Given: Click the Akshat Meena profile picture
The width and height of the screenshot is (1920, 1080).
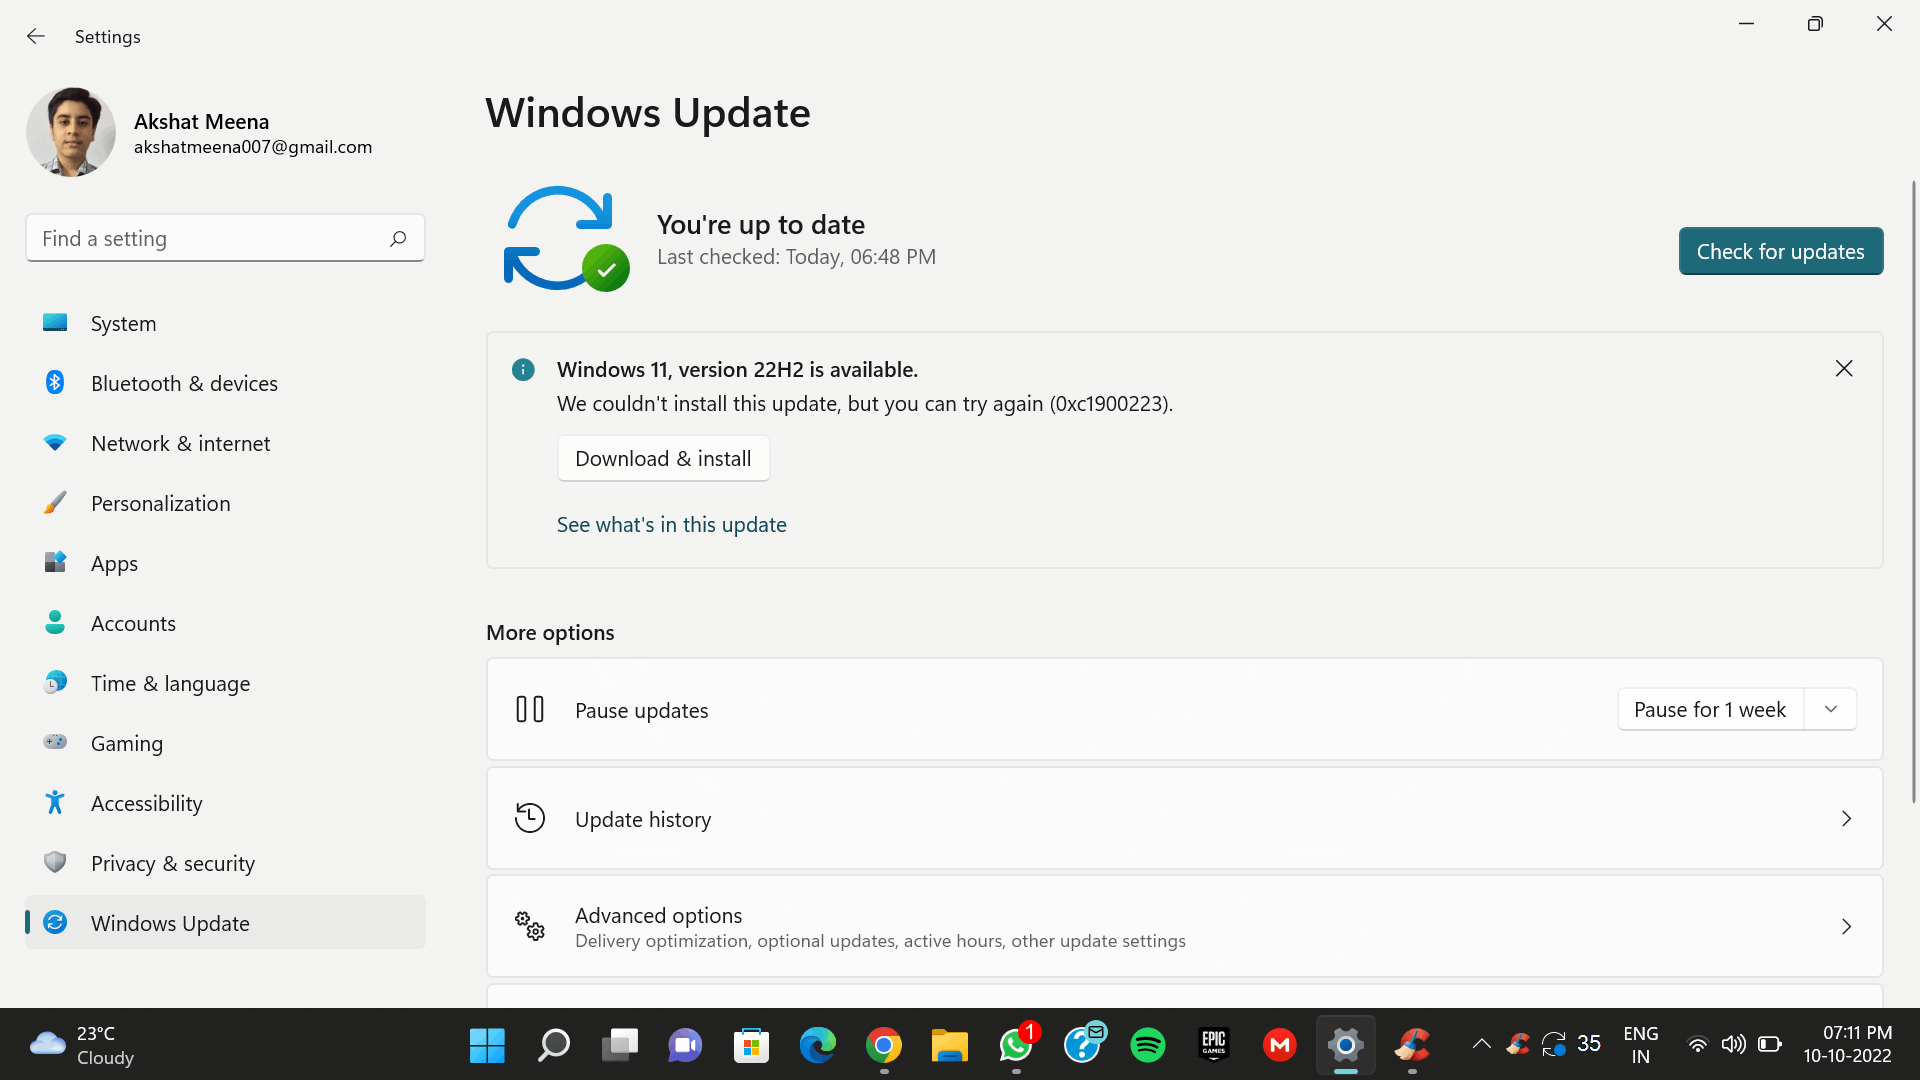Looking at the screenshot, I should click(x=71, y=132).
